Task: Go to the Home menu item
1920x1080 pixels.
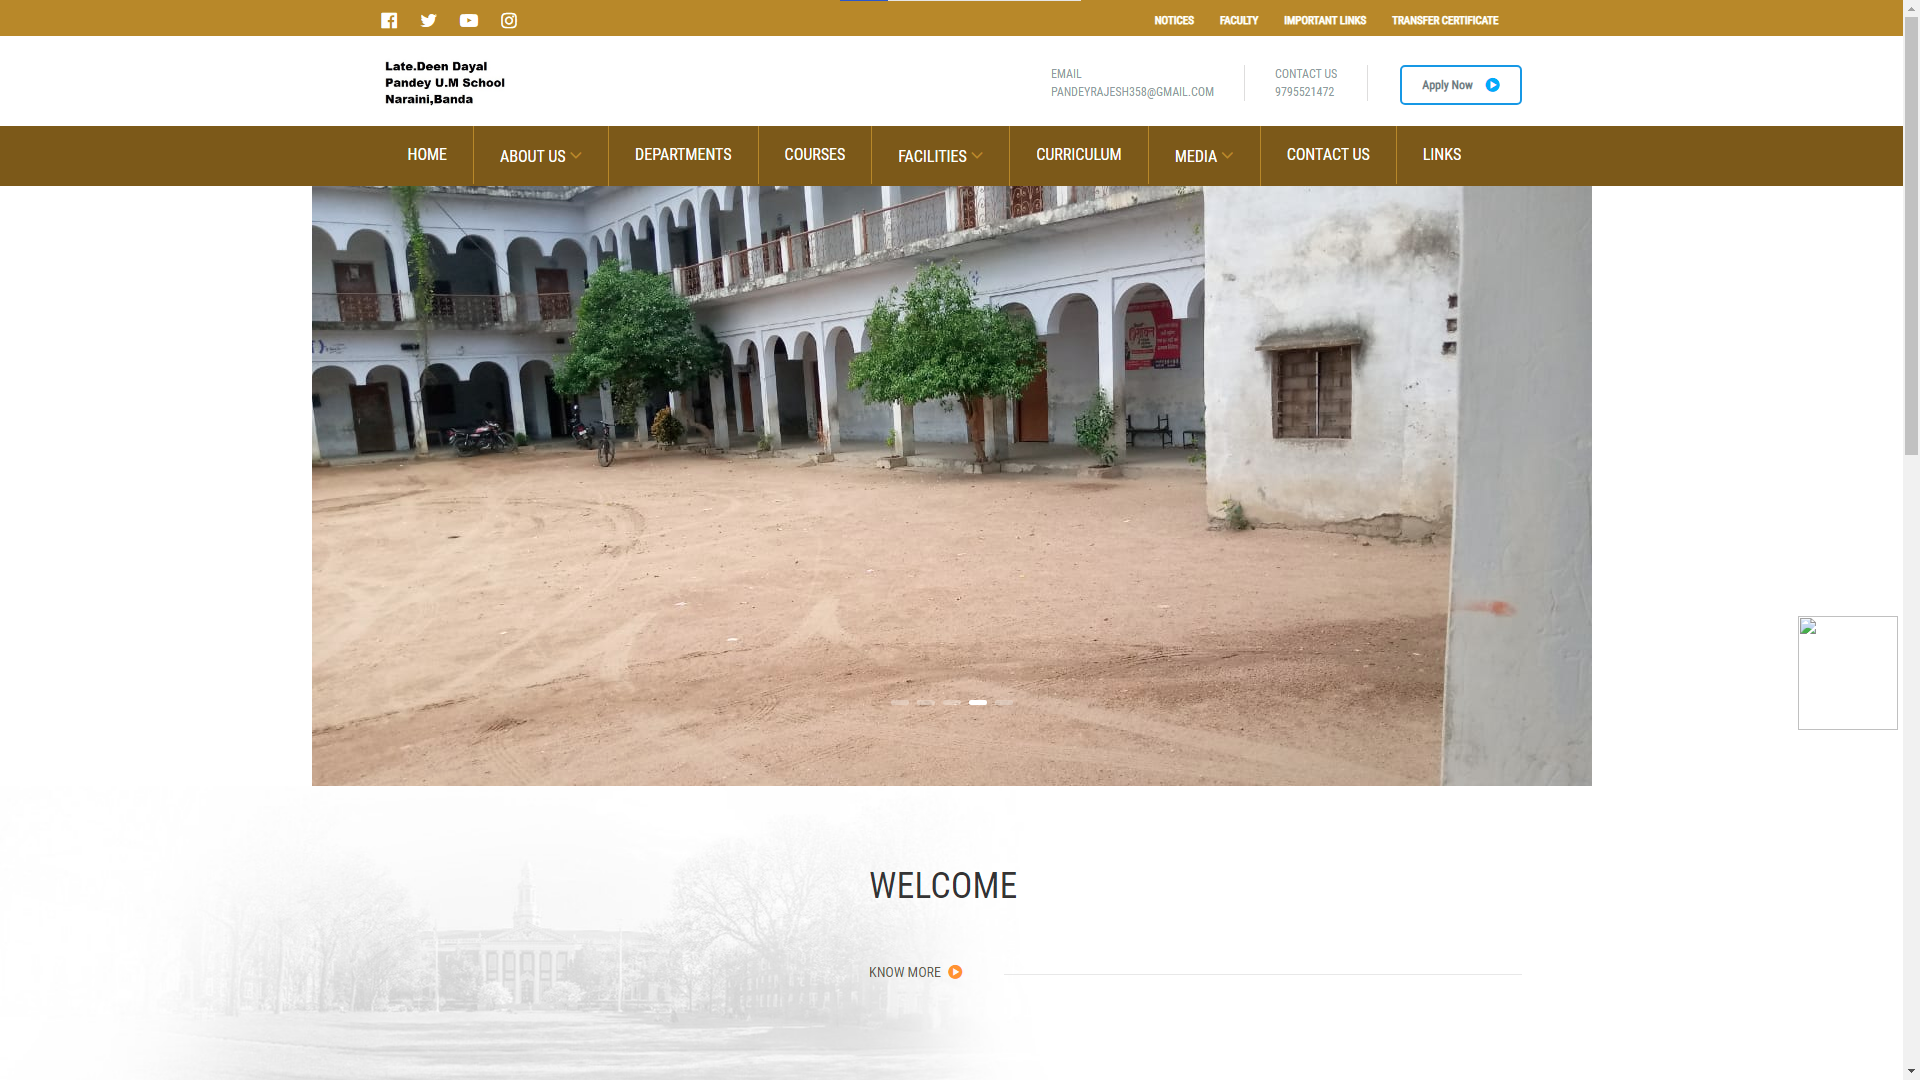Action: pos(427,155)
